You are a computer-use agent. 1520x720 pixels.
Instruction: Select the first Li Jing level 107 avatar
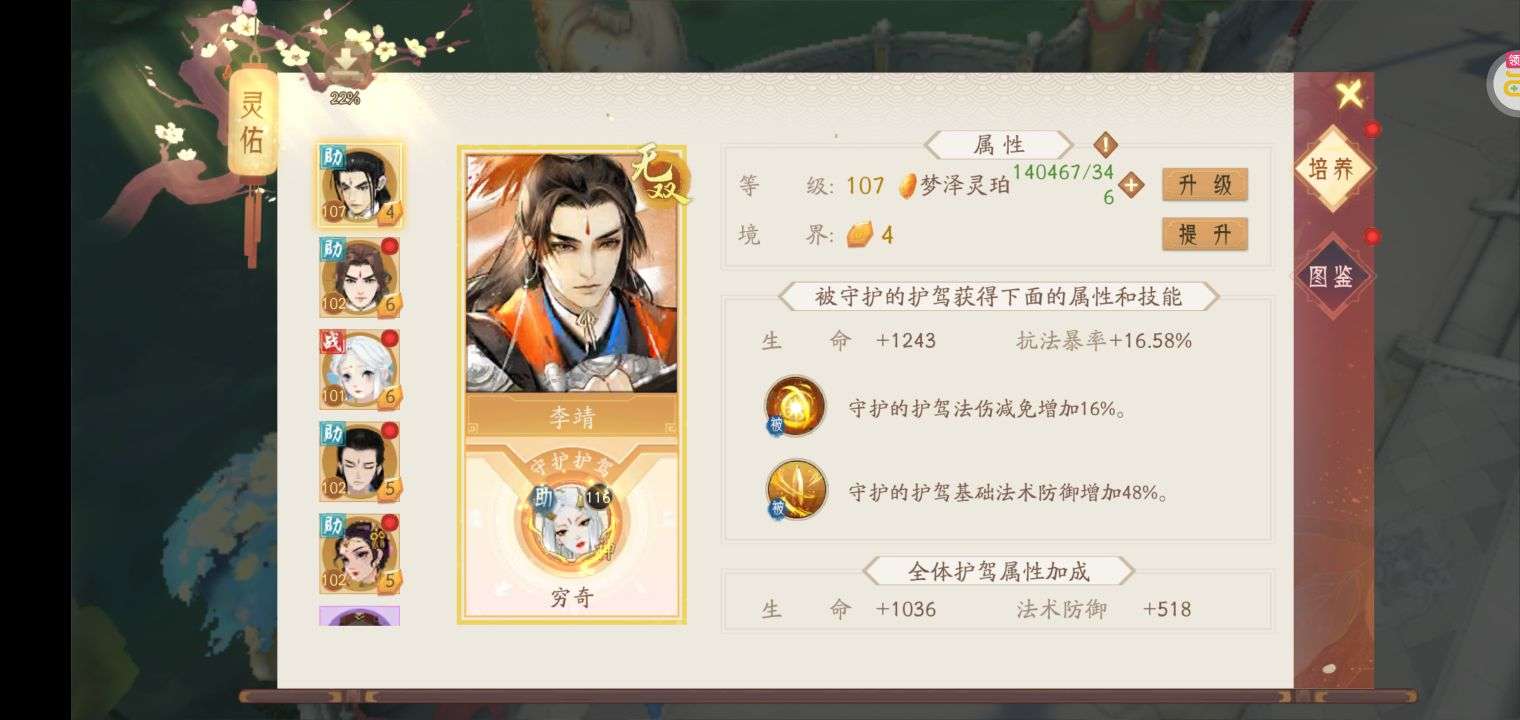tap(360, 187)
